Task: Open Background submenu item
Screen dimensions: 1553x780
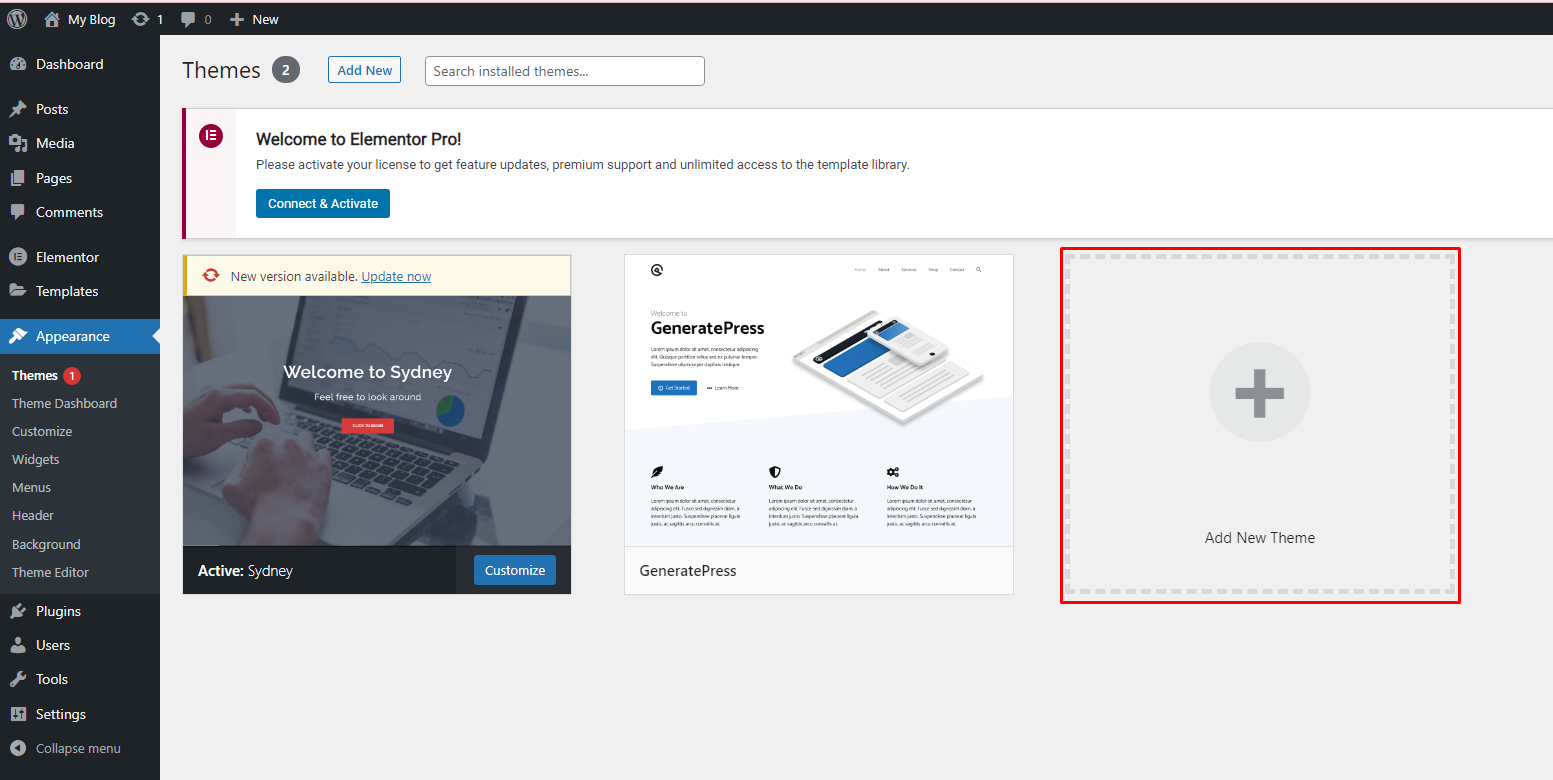Action: pyautogui.click(x=46, y=544)
